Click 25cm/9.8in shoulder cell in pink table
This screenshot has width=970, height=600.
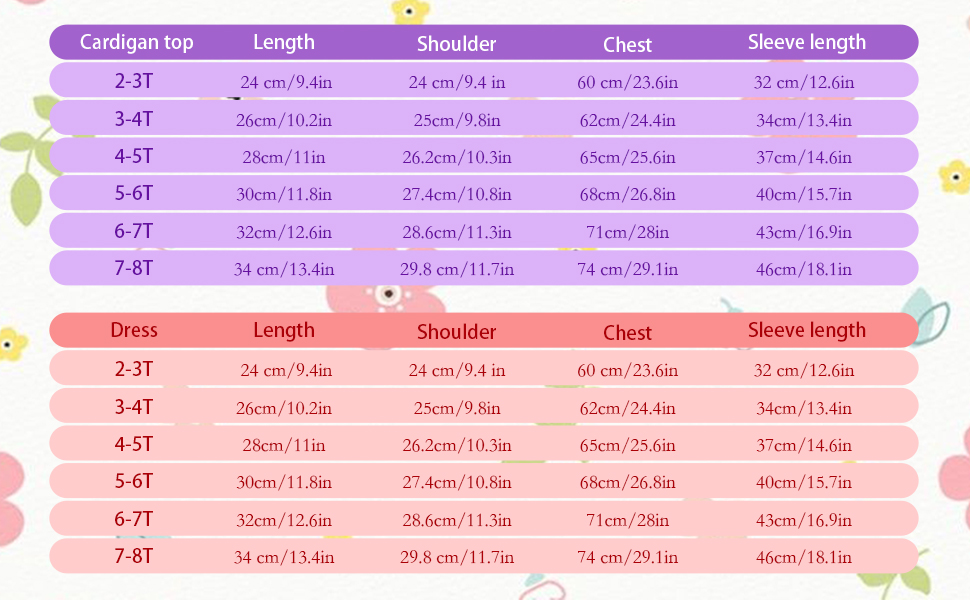click(x=456, y=408)
